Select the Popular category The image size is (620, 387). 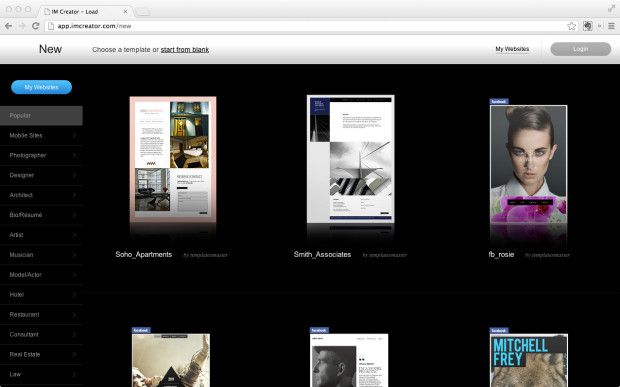click(x=41, y=115)
